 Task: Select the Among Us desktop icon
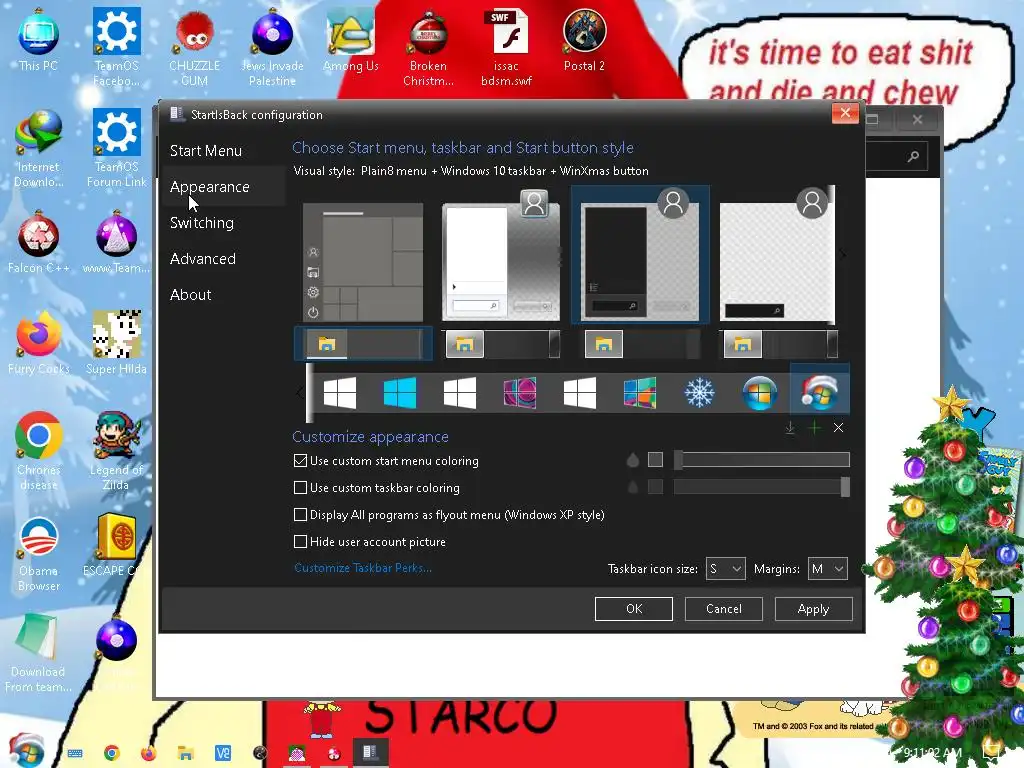coord(351,40)
